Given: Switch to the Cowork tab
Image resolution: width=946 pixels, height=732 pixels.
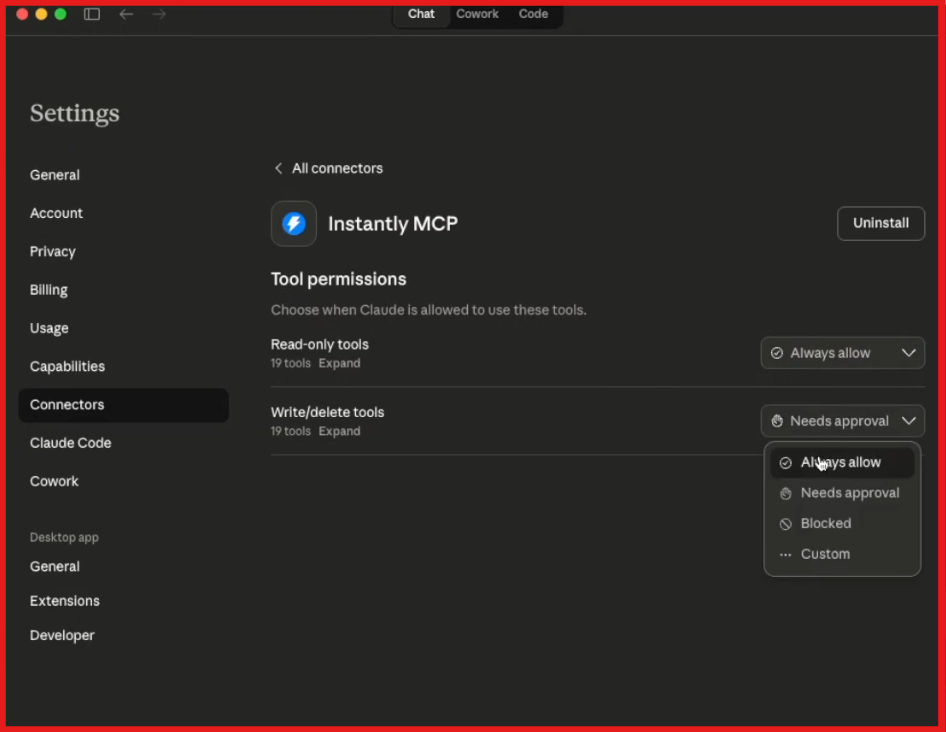Looking at the screenshot, I should click(x=477, y=14).
